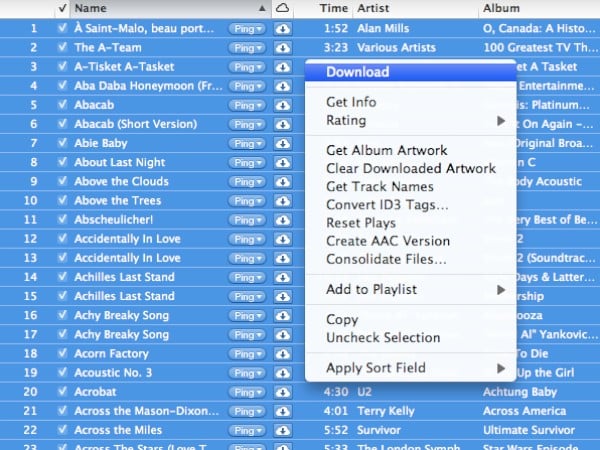Open Ping dropdown for À Saint-Malo track

pos(247,29)
